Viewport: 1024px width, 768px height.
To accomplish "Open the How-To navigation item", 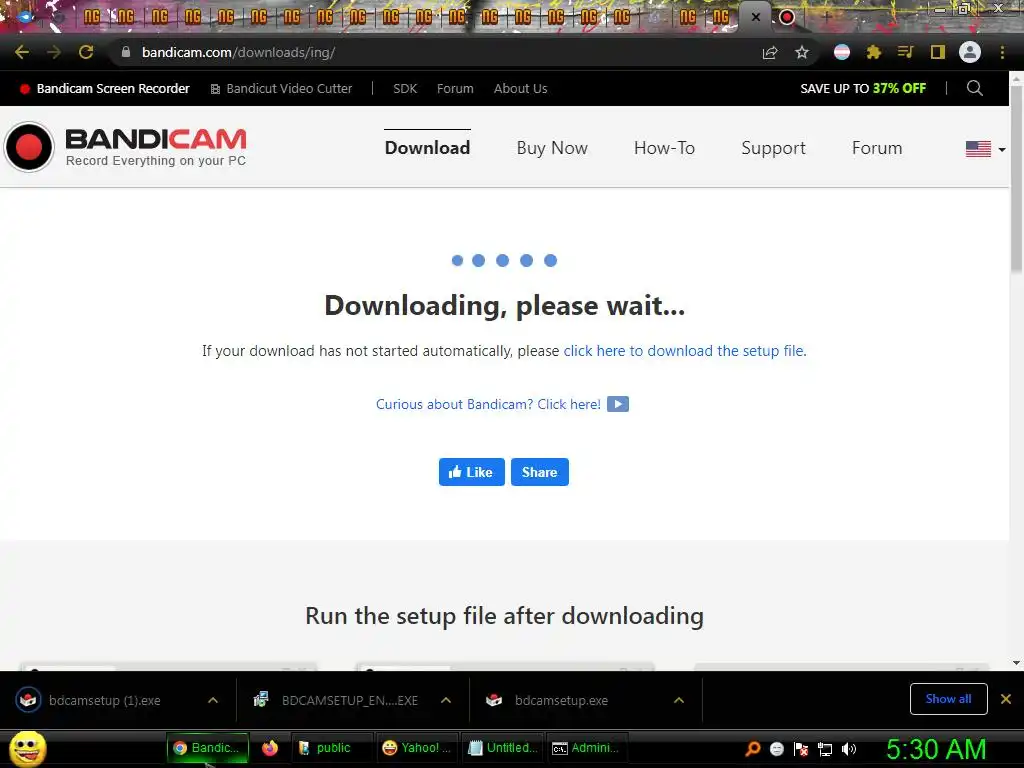I will 664,148.
